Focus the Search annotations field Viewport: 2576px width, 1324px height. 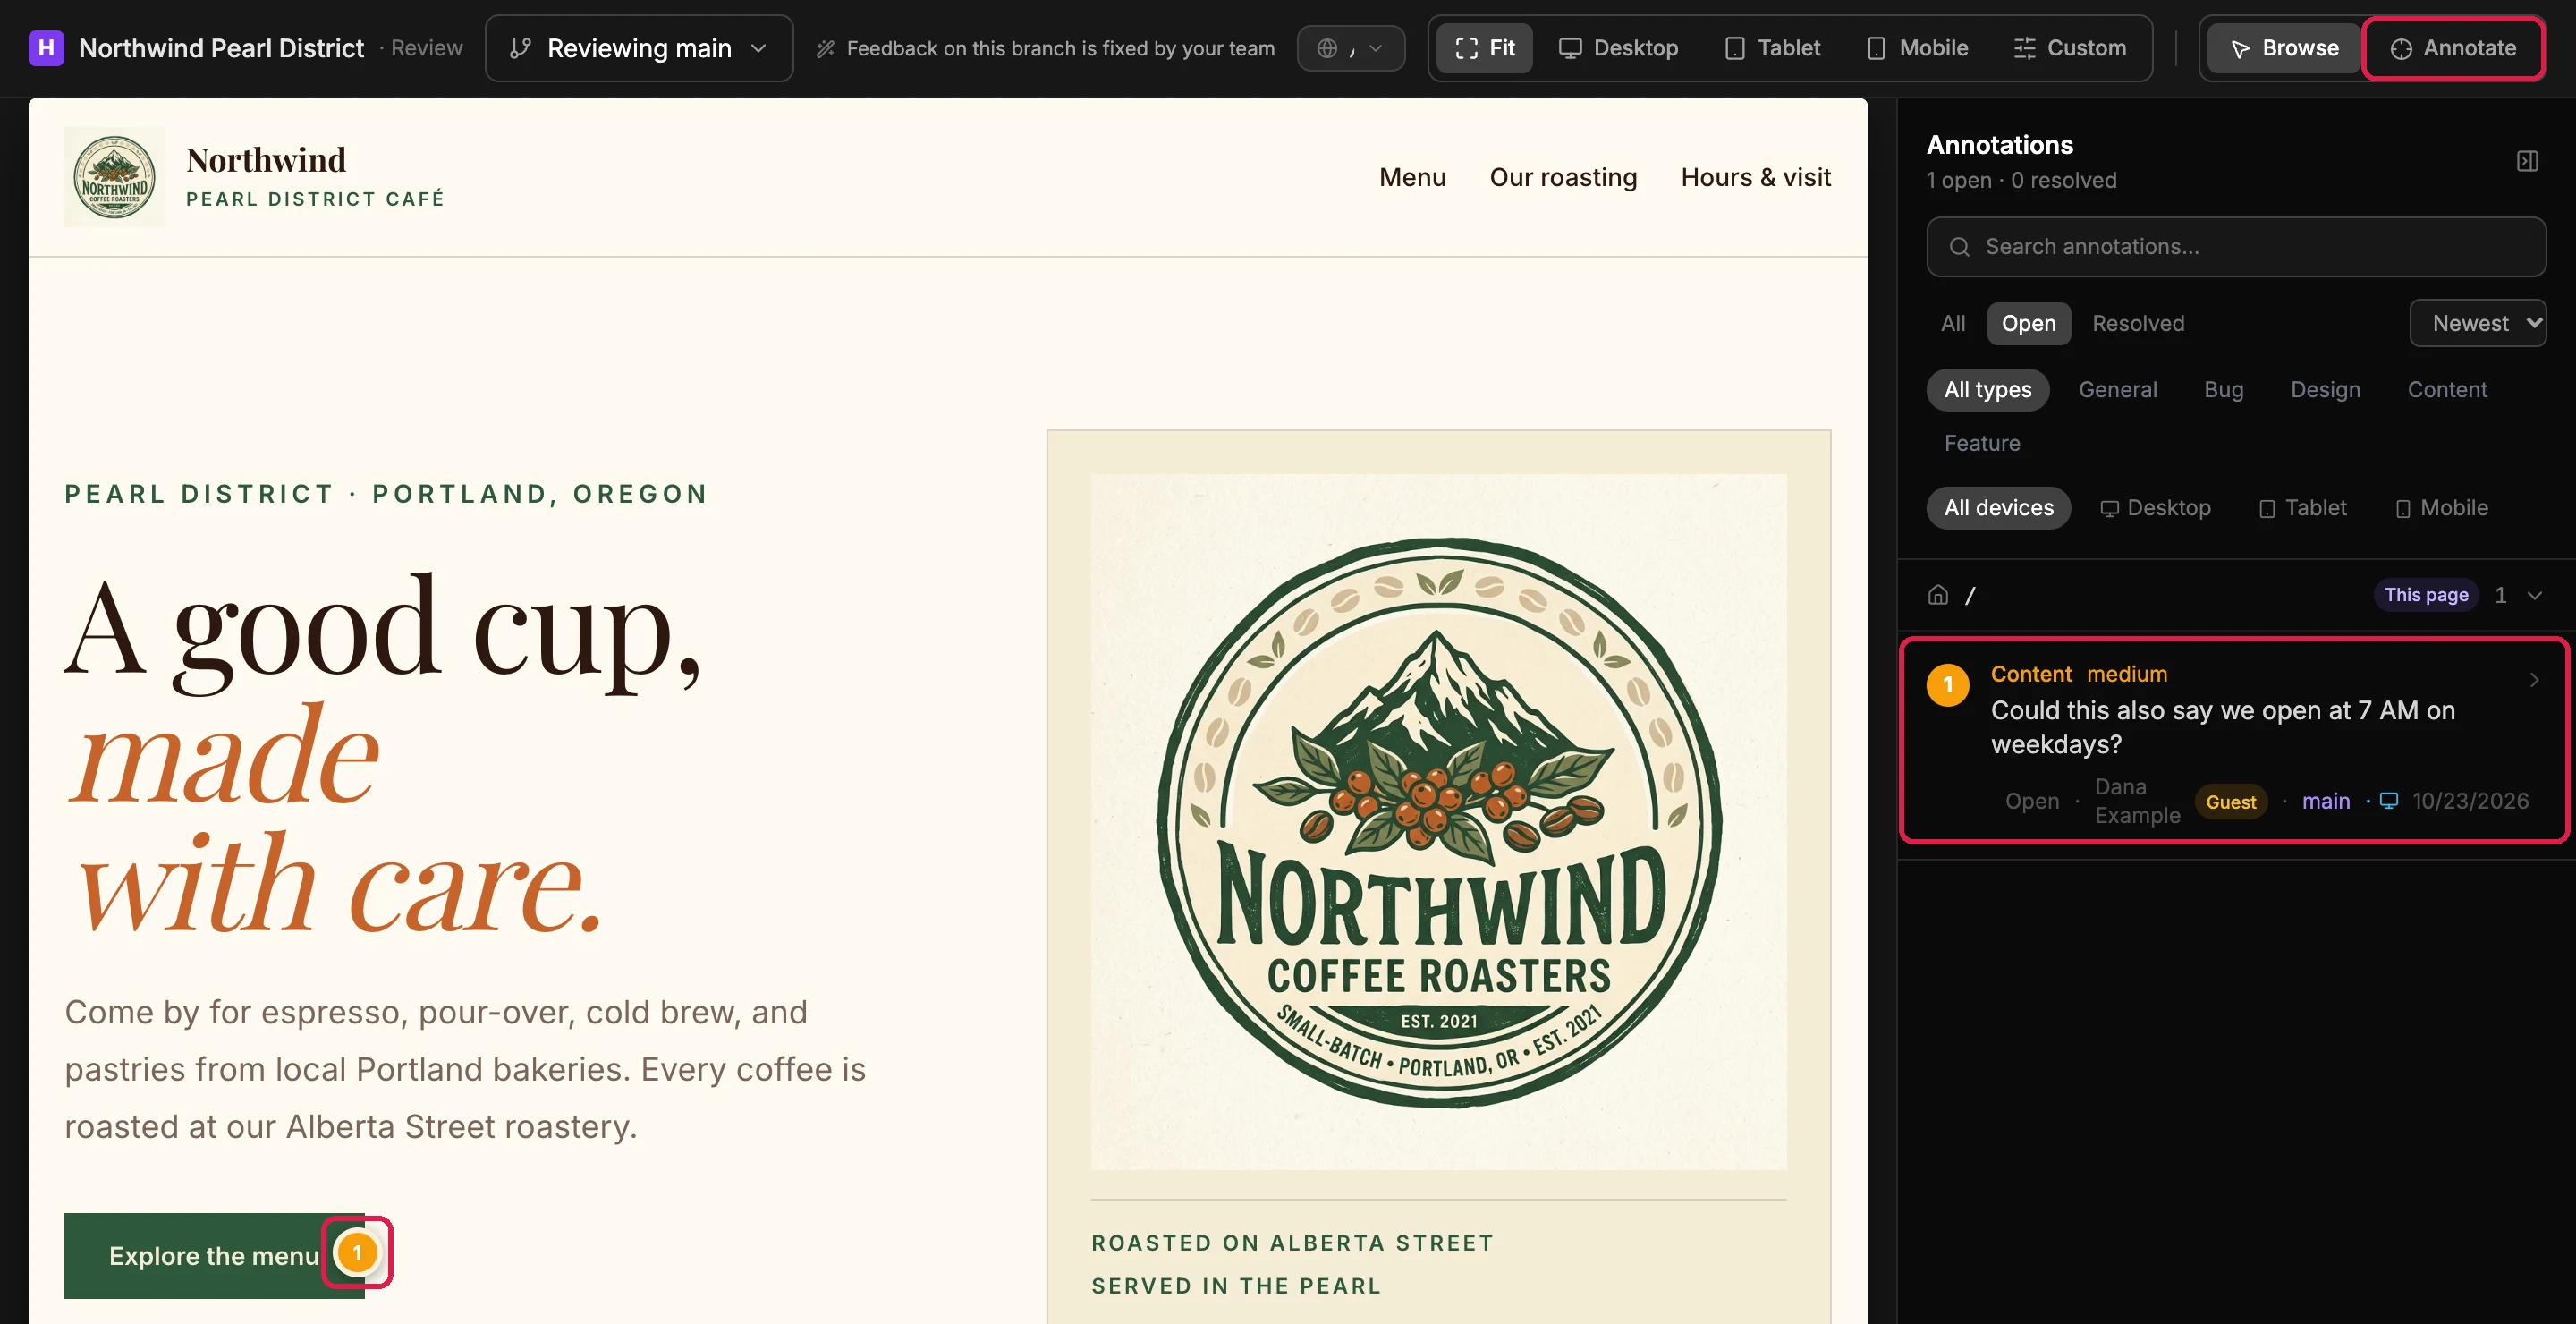point(2236,247)
